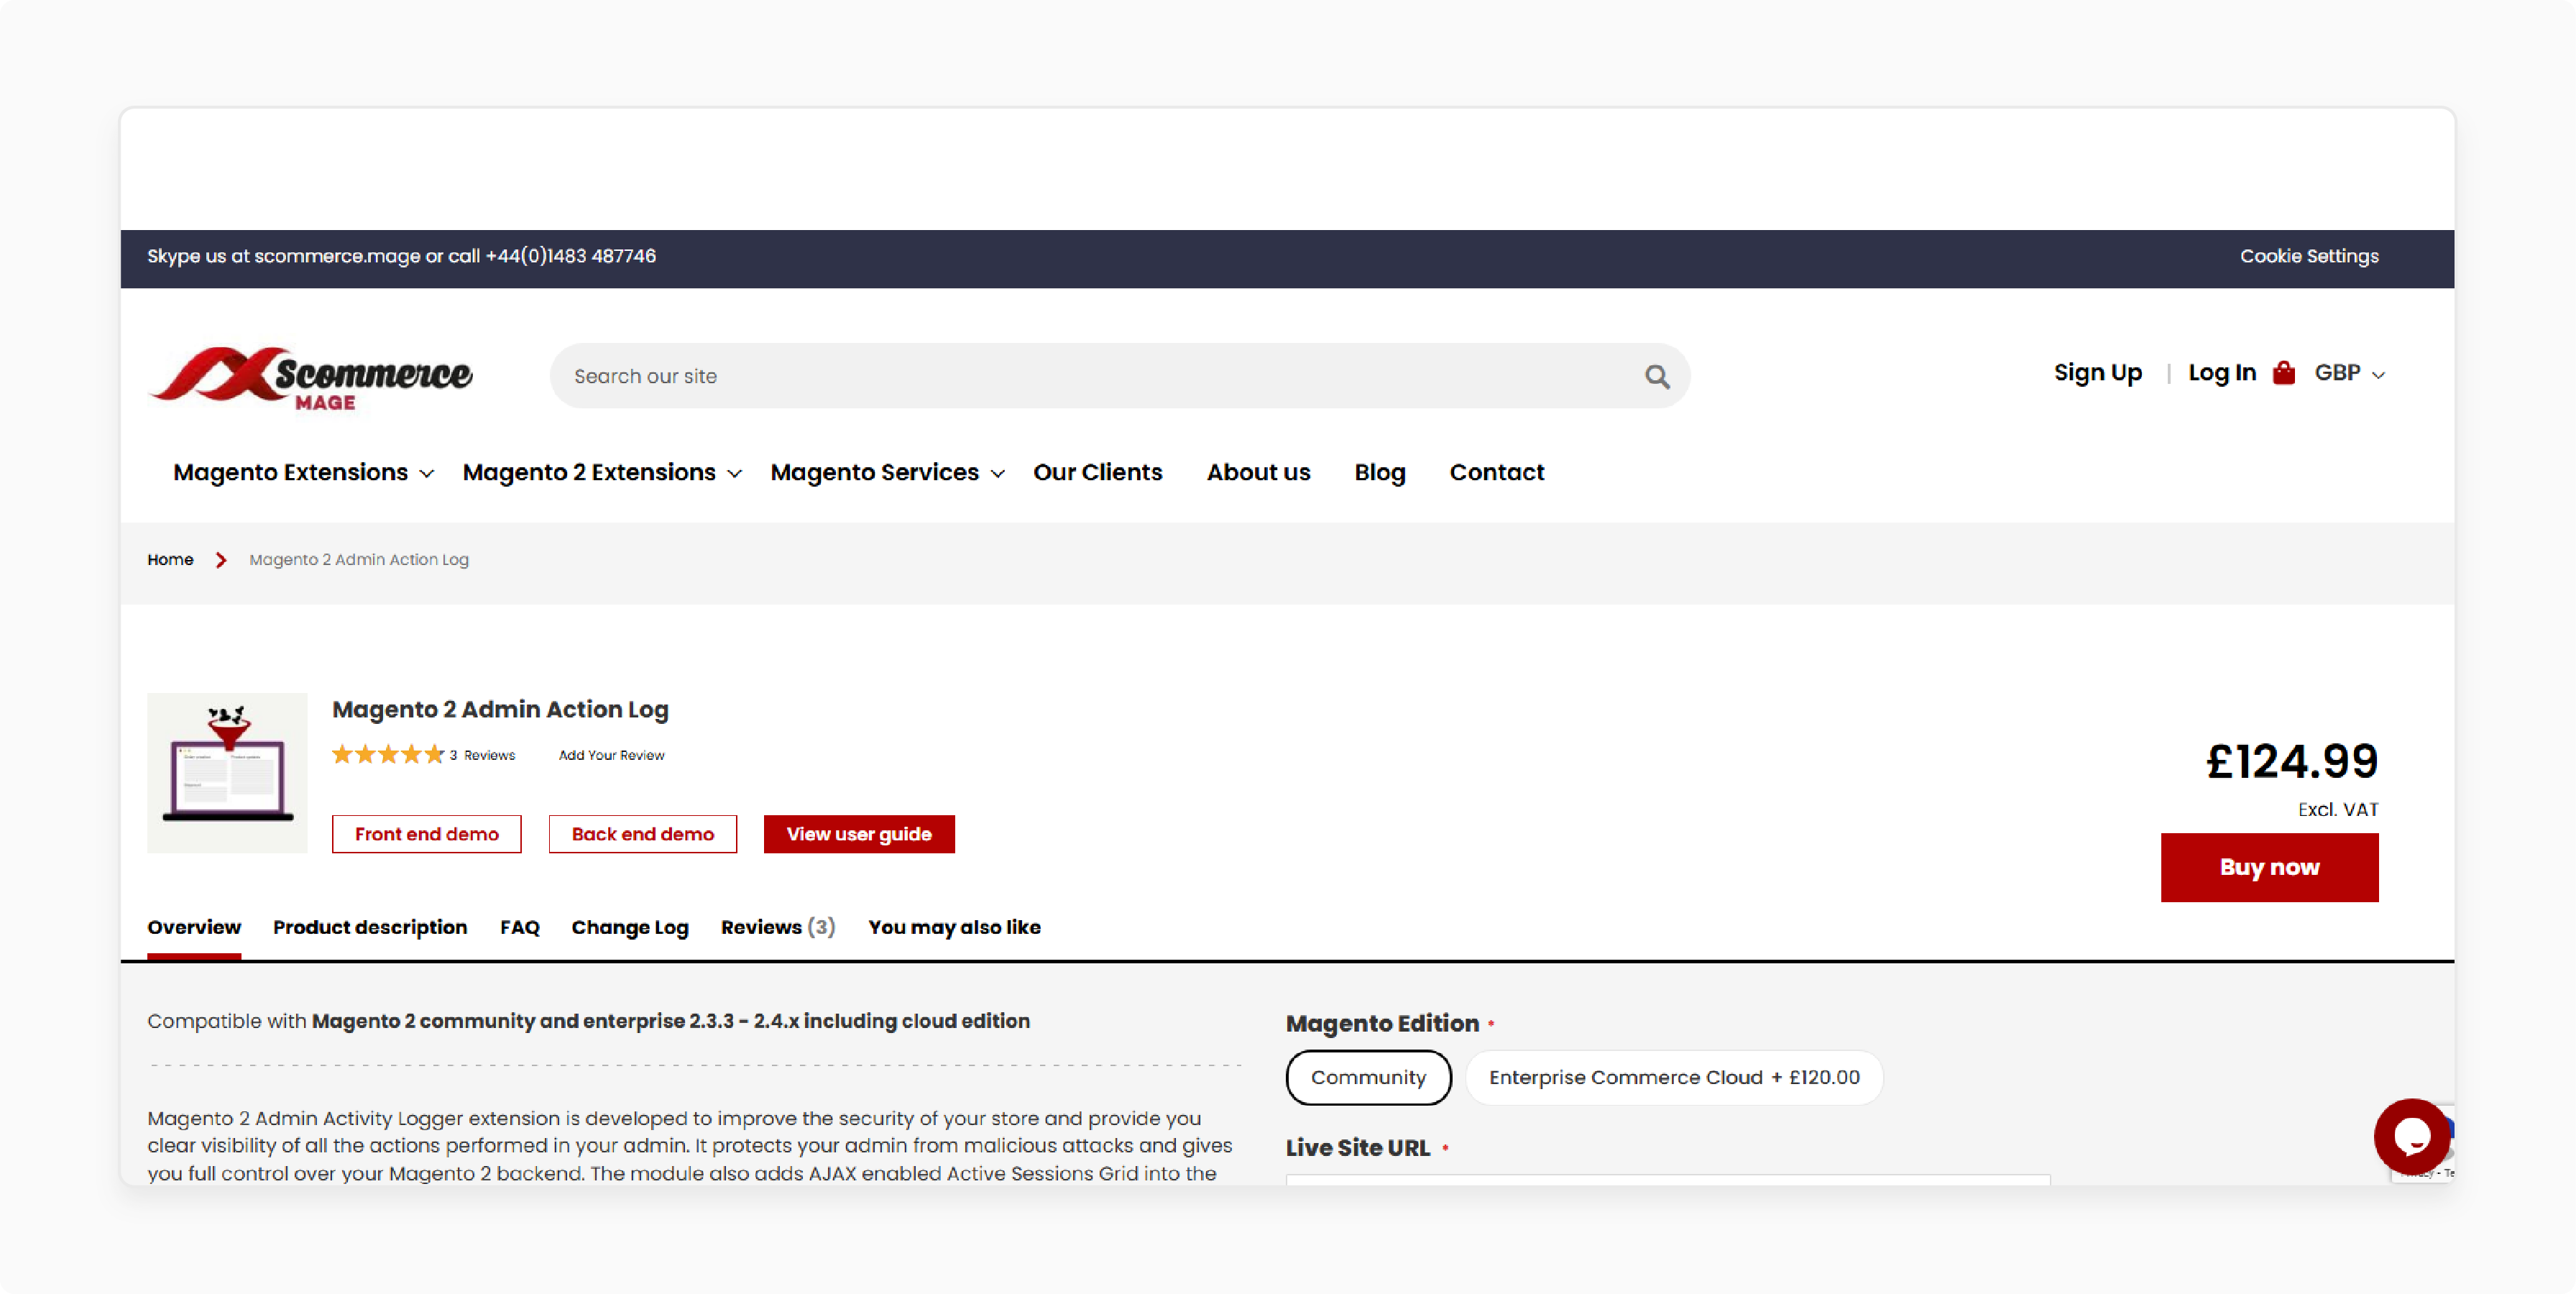The image size is (2576, 1294).
Task: Open the FAQ tab
Action: click(520, 927)
